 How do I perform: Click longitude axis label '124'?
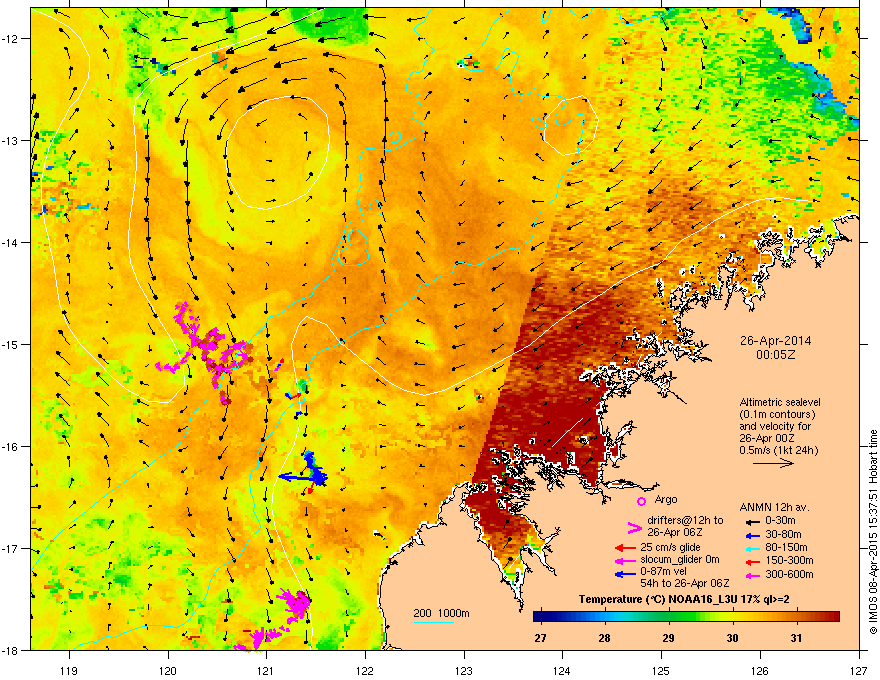[562, 670]
